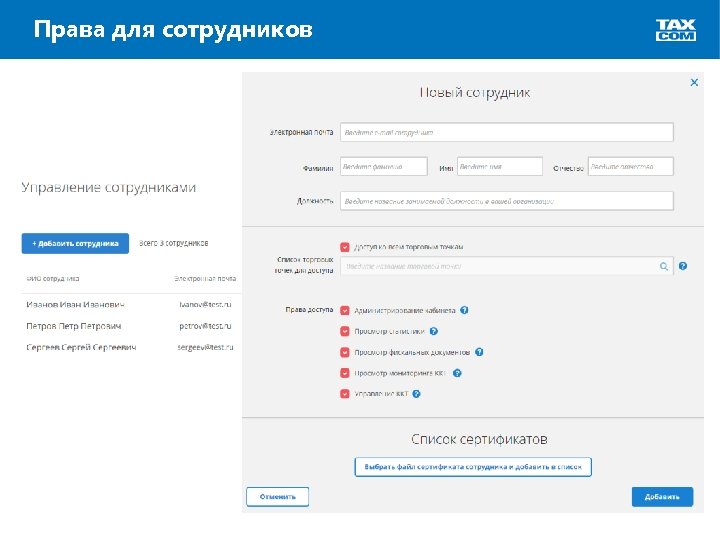Open help for Администрирование кабинета

point(464,310)
